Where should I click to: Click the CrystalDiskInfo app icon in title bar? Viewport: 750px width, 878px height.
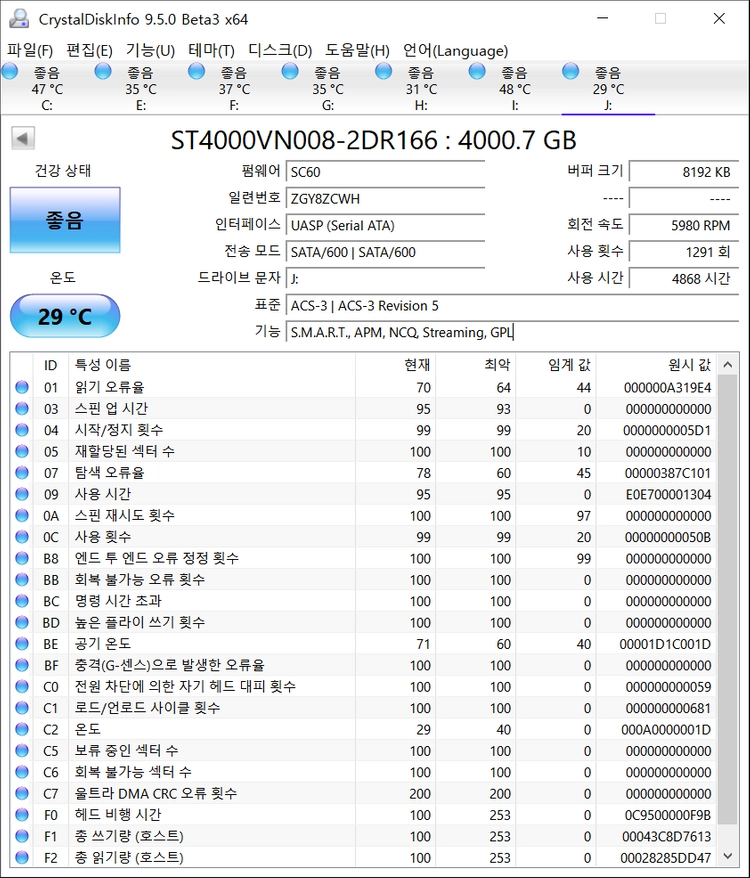[19, 19]
